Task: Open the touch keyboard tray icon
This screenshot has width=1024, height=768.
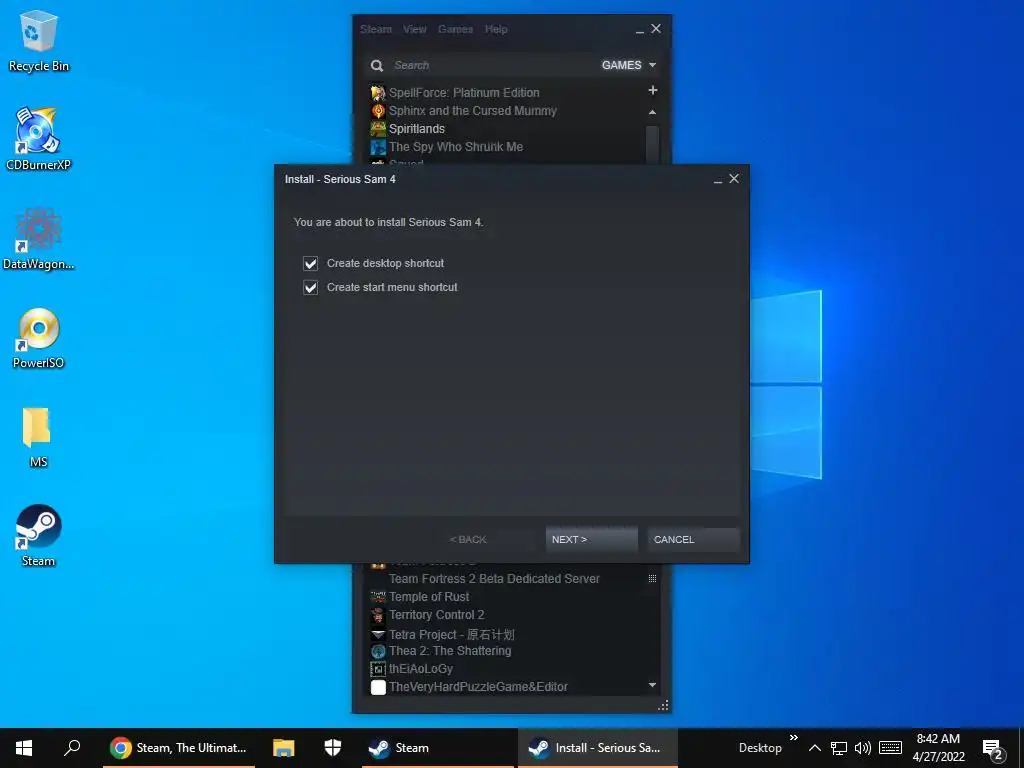Action: click(890, 748)
